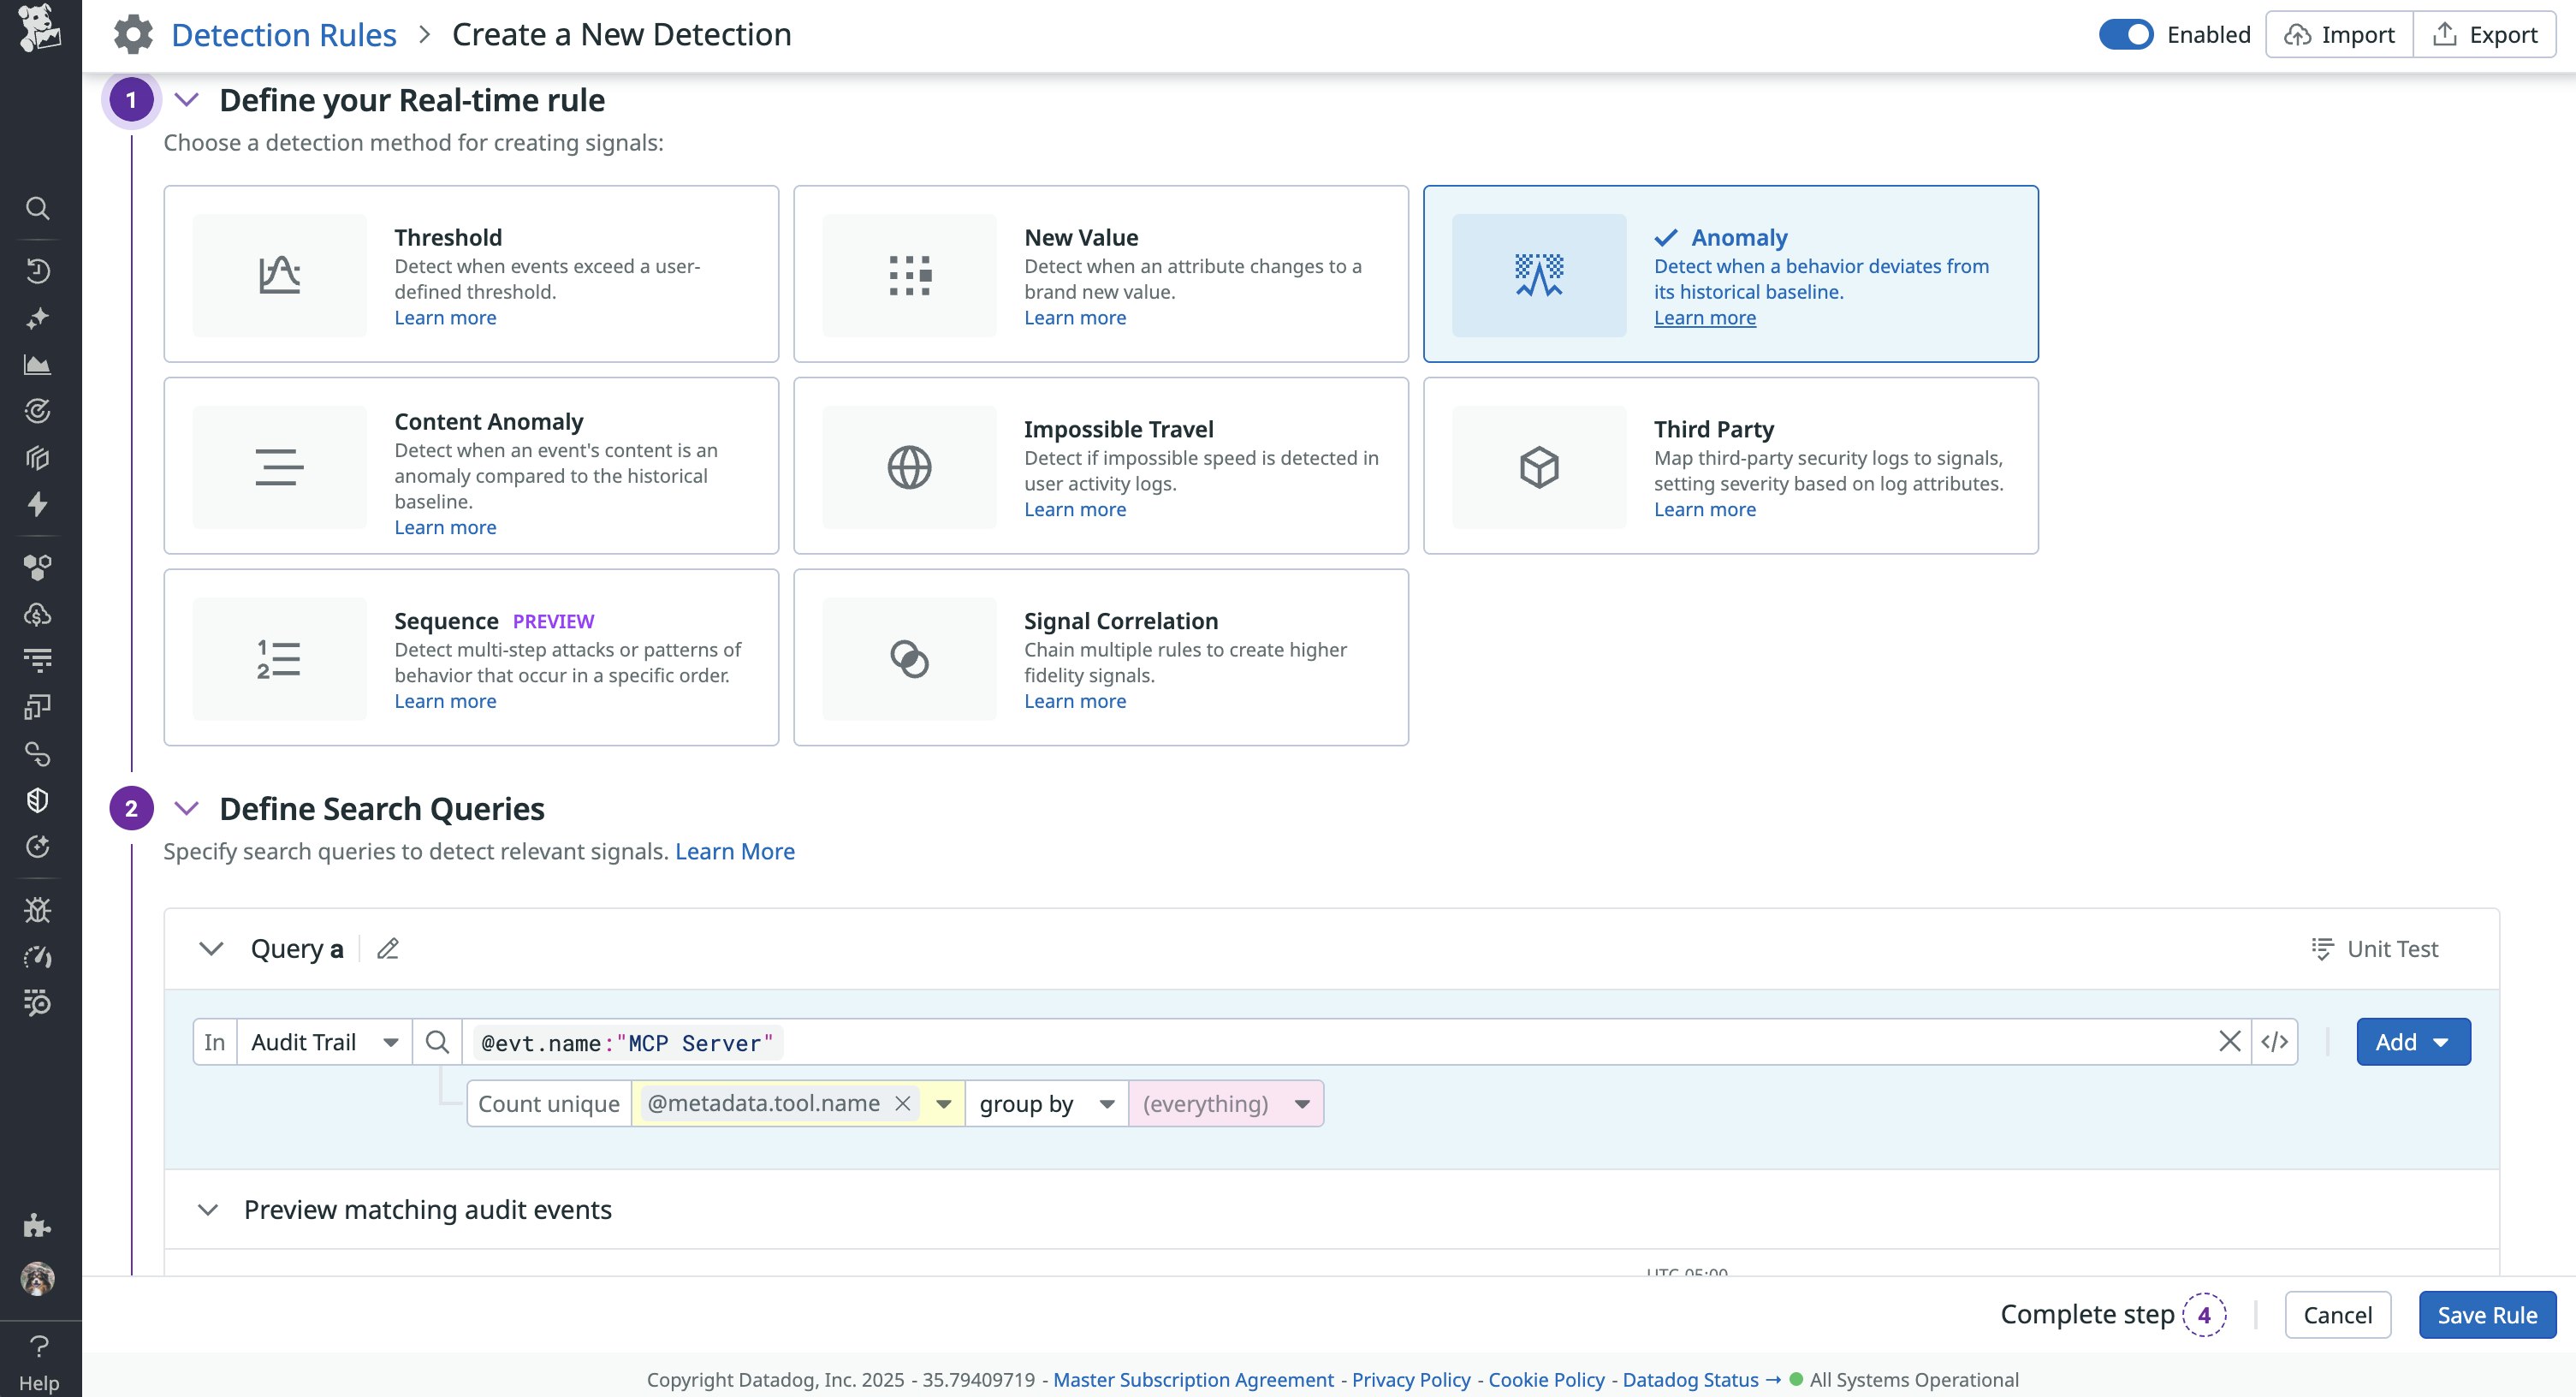Rename Query a using the pencil icon
Viewport: 2576px width, 1397px height.
[388, 948]
